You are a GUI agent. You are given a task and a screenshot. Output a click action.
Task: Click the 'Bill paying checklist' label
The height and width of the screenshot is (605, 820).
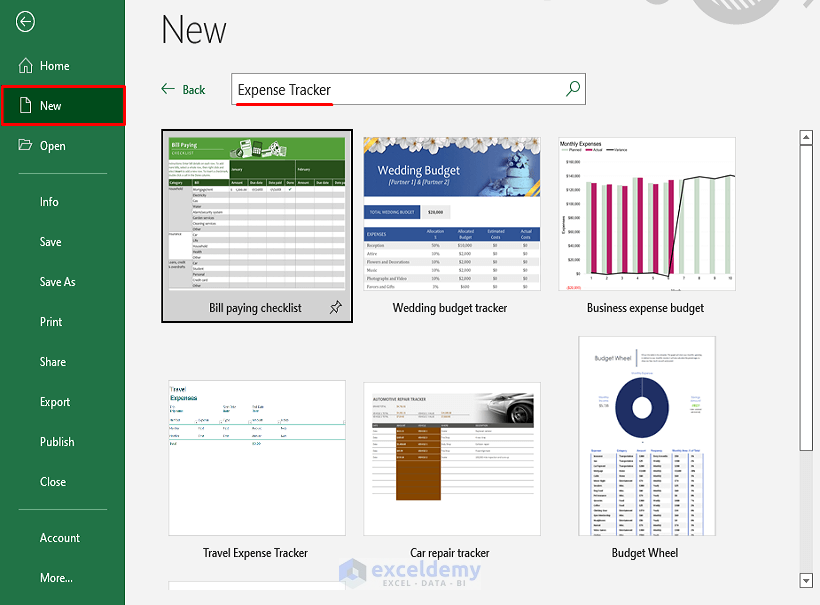coord(255,308)
